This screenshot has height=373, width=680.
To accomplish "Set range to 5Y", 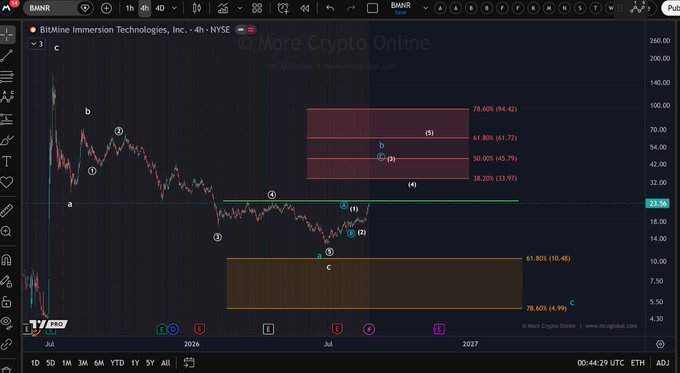I will [x=150, y=363].
